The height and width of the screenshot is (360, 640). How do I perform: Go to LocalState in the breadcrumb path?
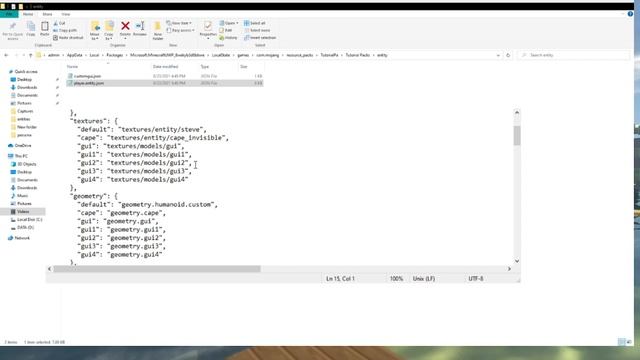[221, 55]
